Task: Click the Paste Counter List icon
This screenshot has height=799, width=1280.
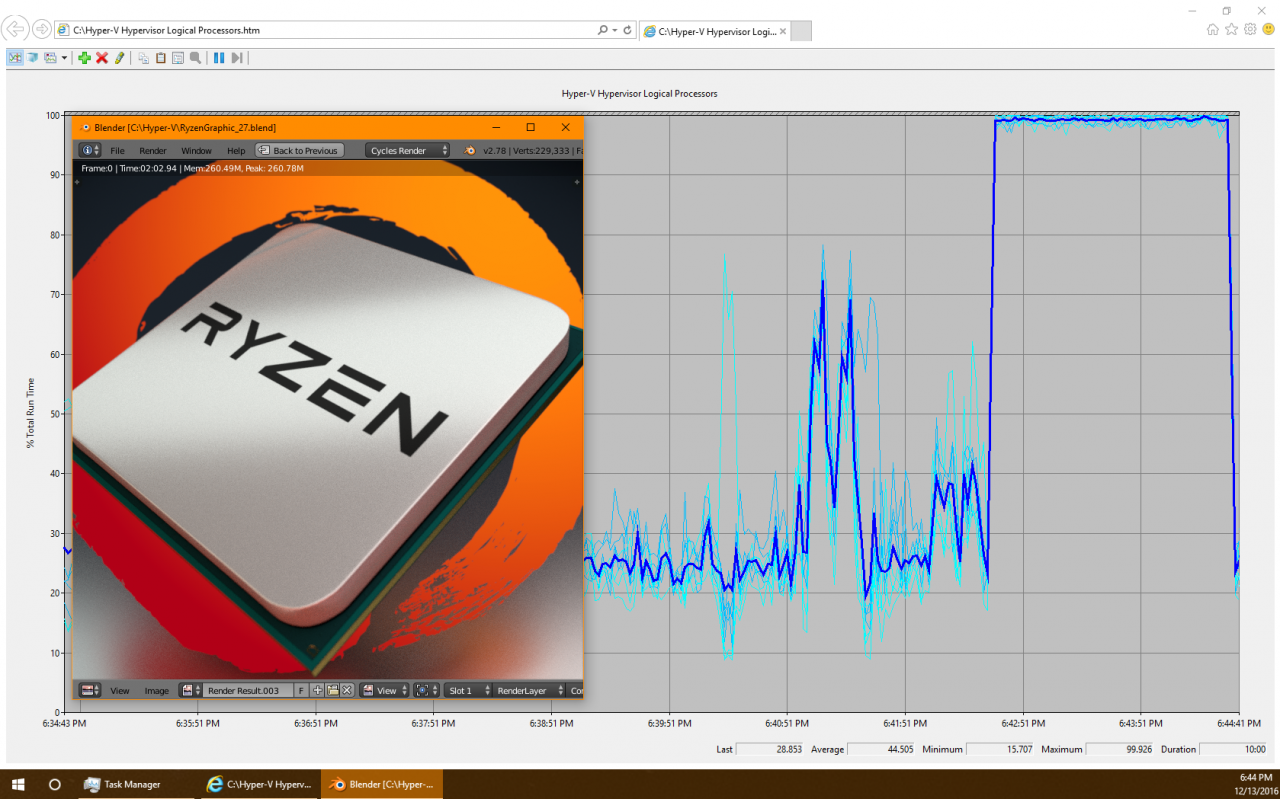Action: 161,58
